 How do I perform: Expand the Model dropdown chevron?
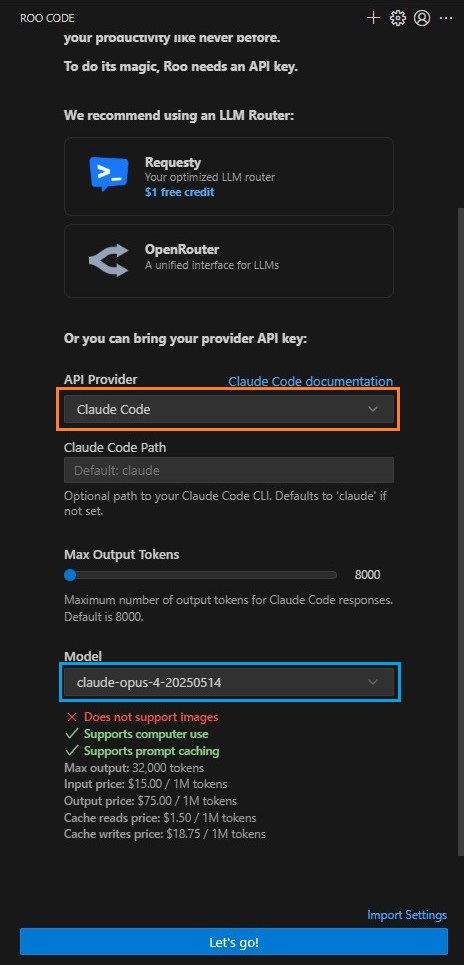coord(373,682)
